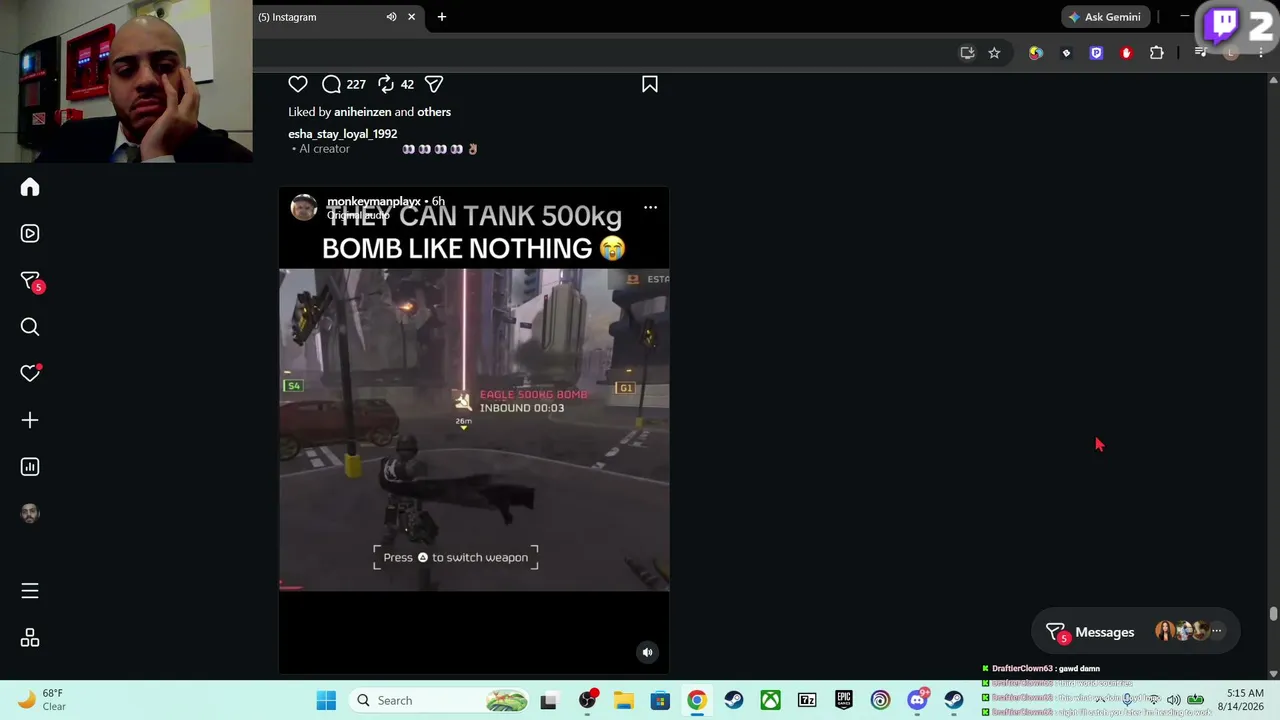Save the post with the bookmark icon
This screenshot has width=1280, height=720.
point(650,84)
